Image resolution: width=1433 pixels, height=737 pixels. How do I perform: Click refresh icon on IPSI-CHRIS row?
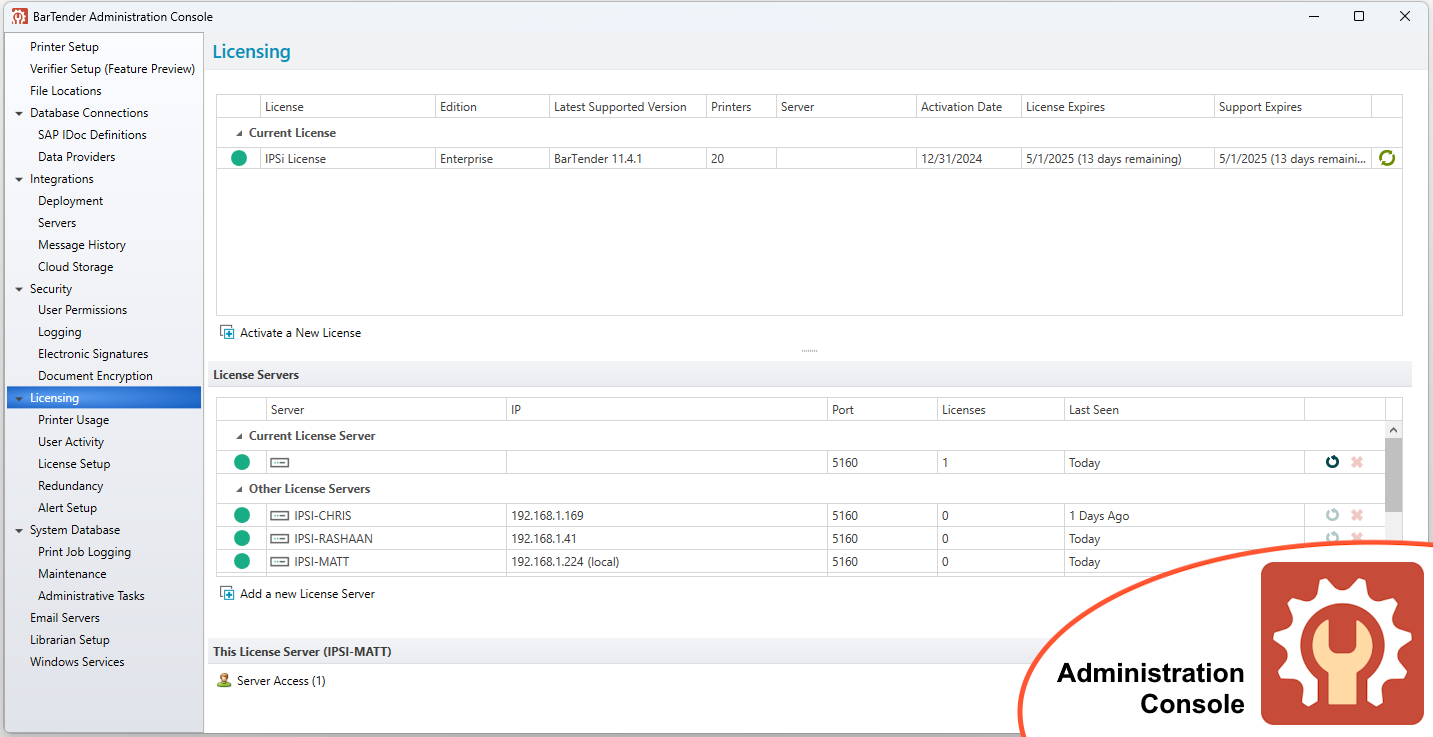click(1332, 515)
